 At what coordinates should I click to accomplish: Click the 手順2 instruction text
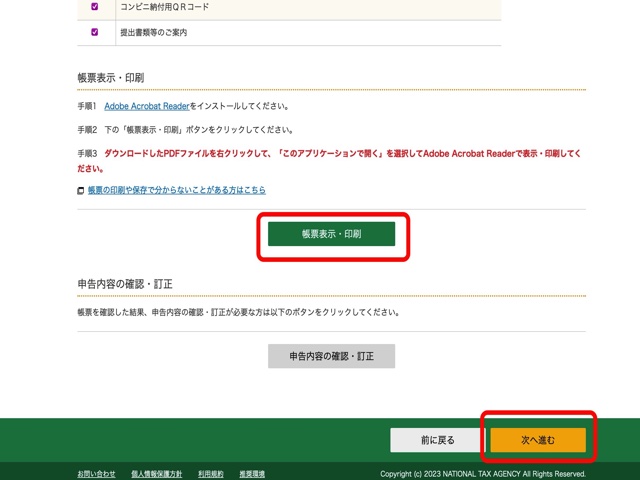[185, 130]
